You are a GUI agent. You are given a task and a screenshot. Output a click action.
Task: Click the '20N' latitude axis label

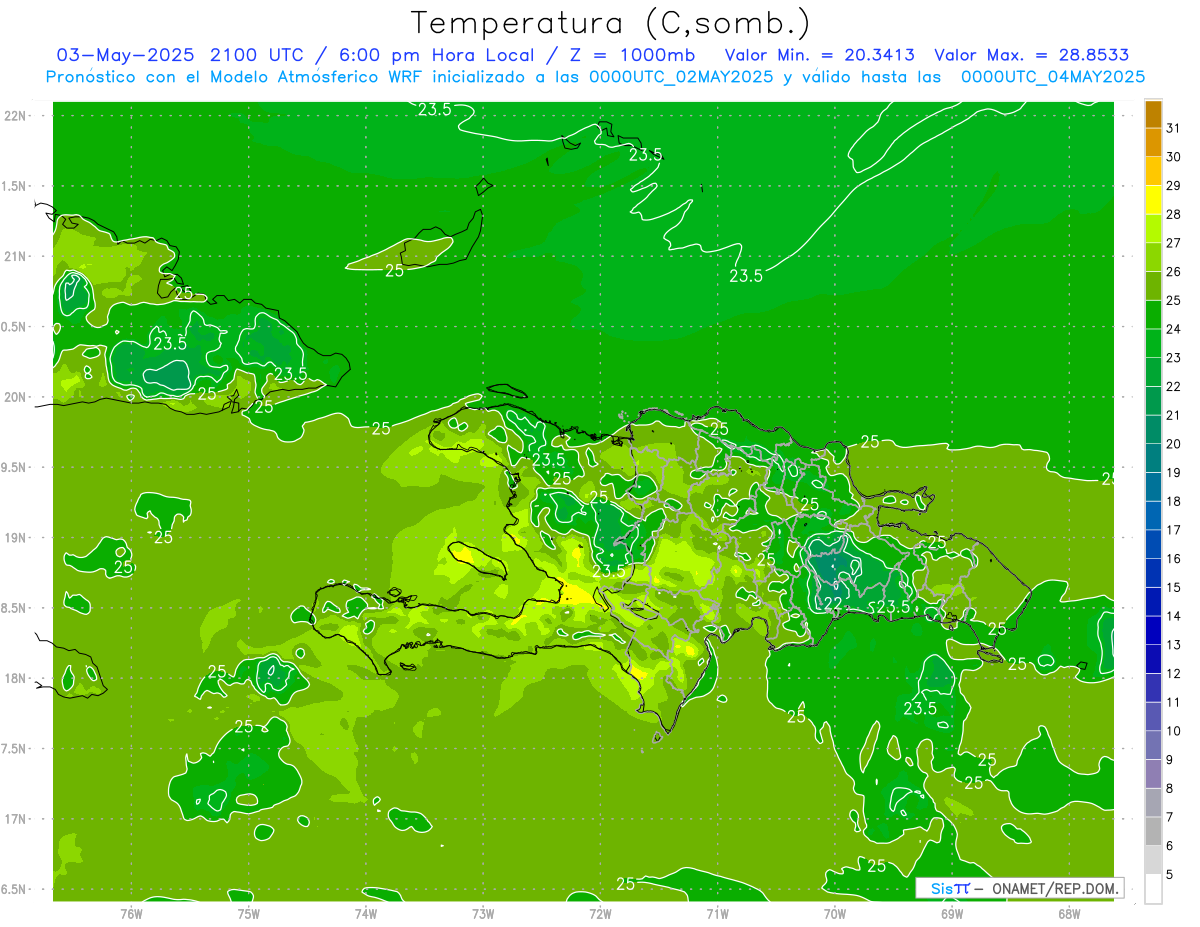coord(15,397)
